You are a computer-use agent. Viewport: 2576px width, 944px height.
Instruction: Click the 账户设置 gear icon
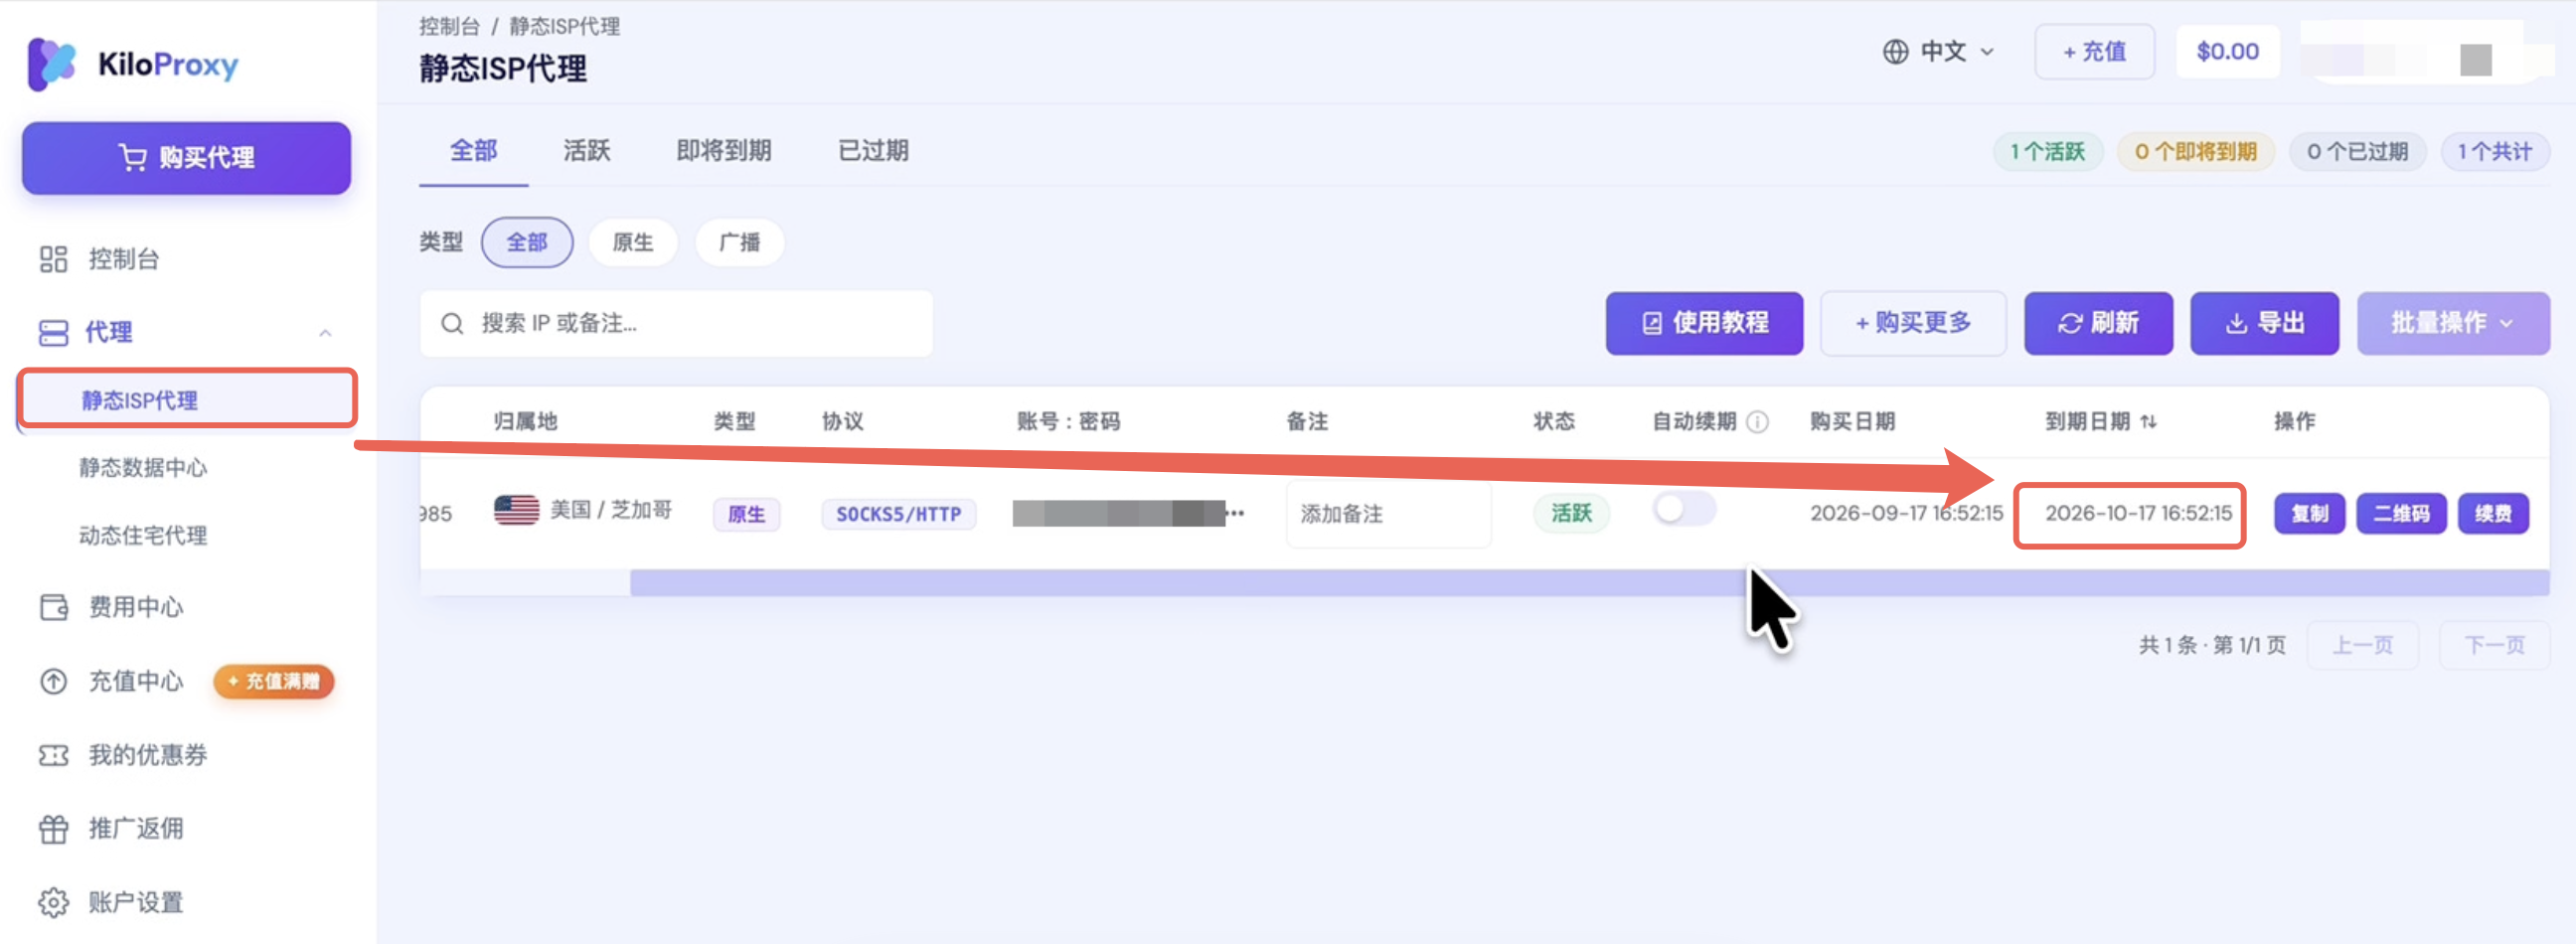(53, 902)
